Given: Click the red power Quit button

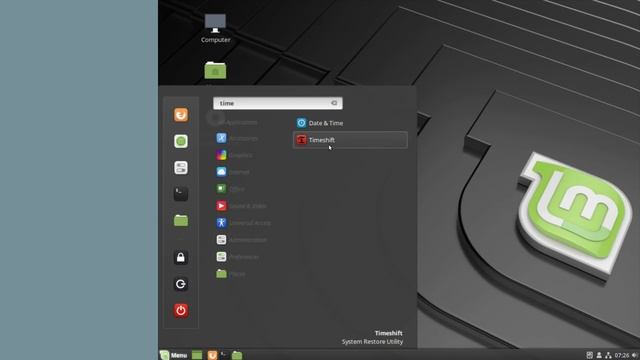Looking at the screenshot, I should pyautogui.click(x=181, y=311).
